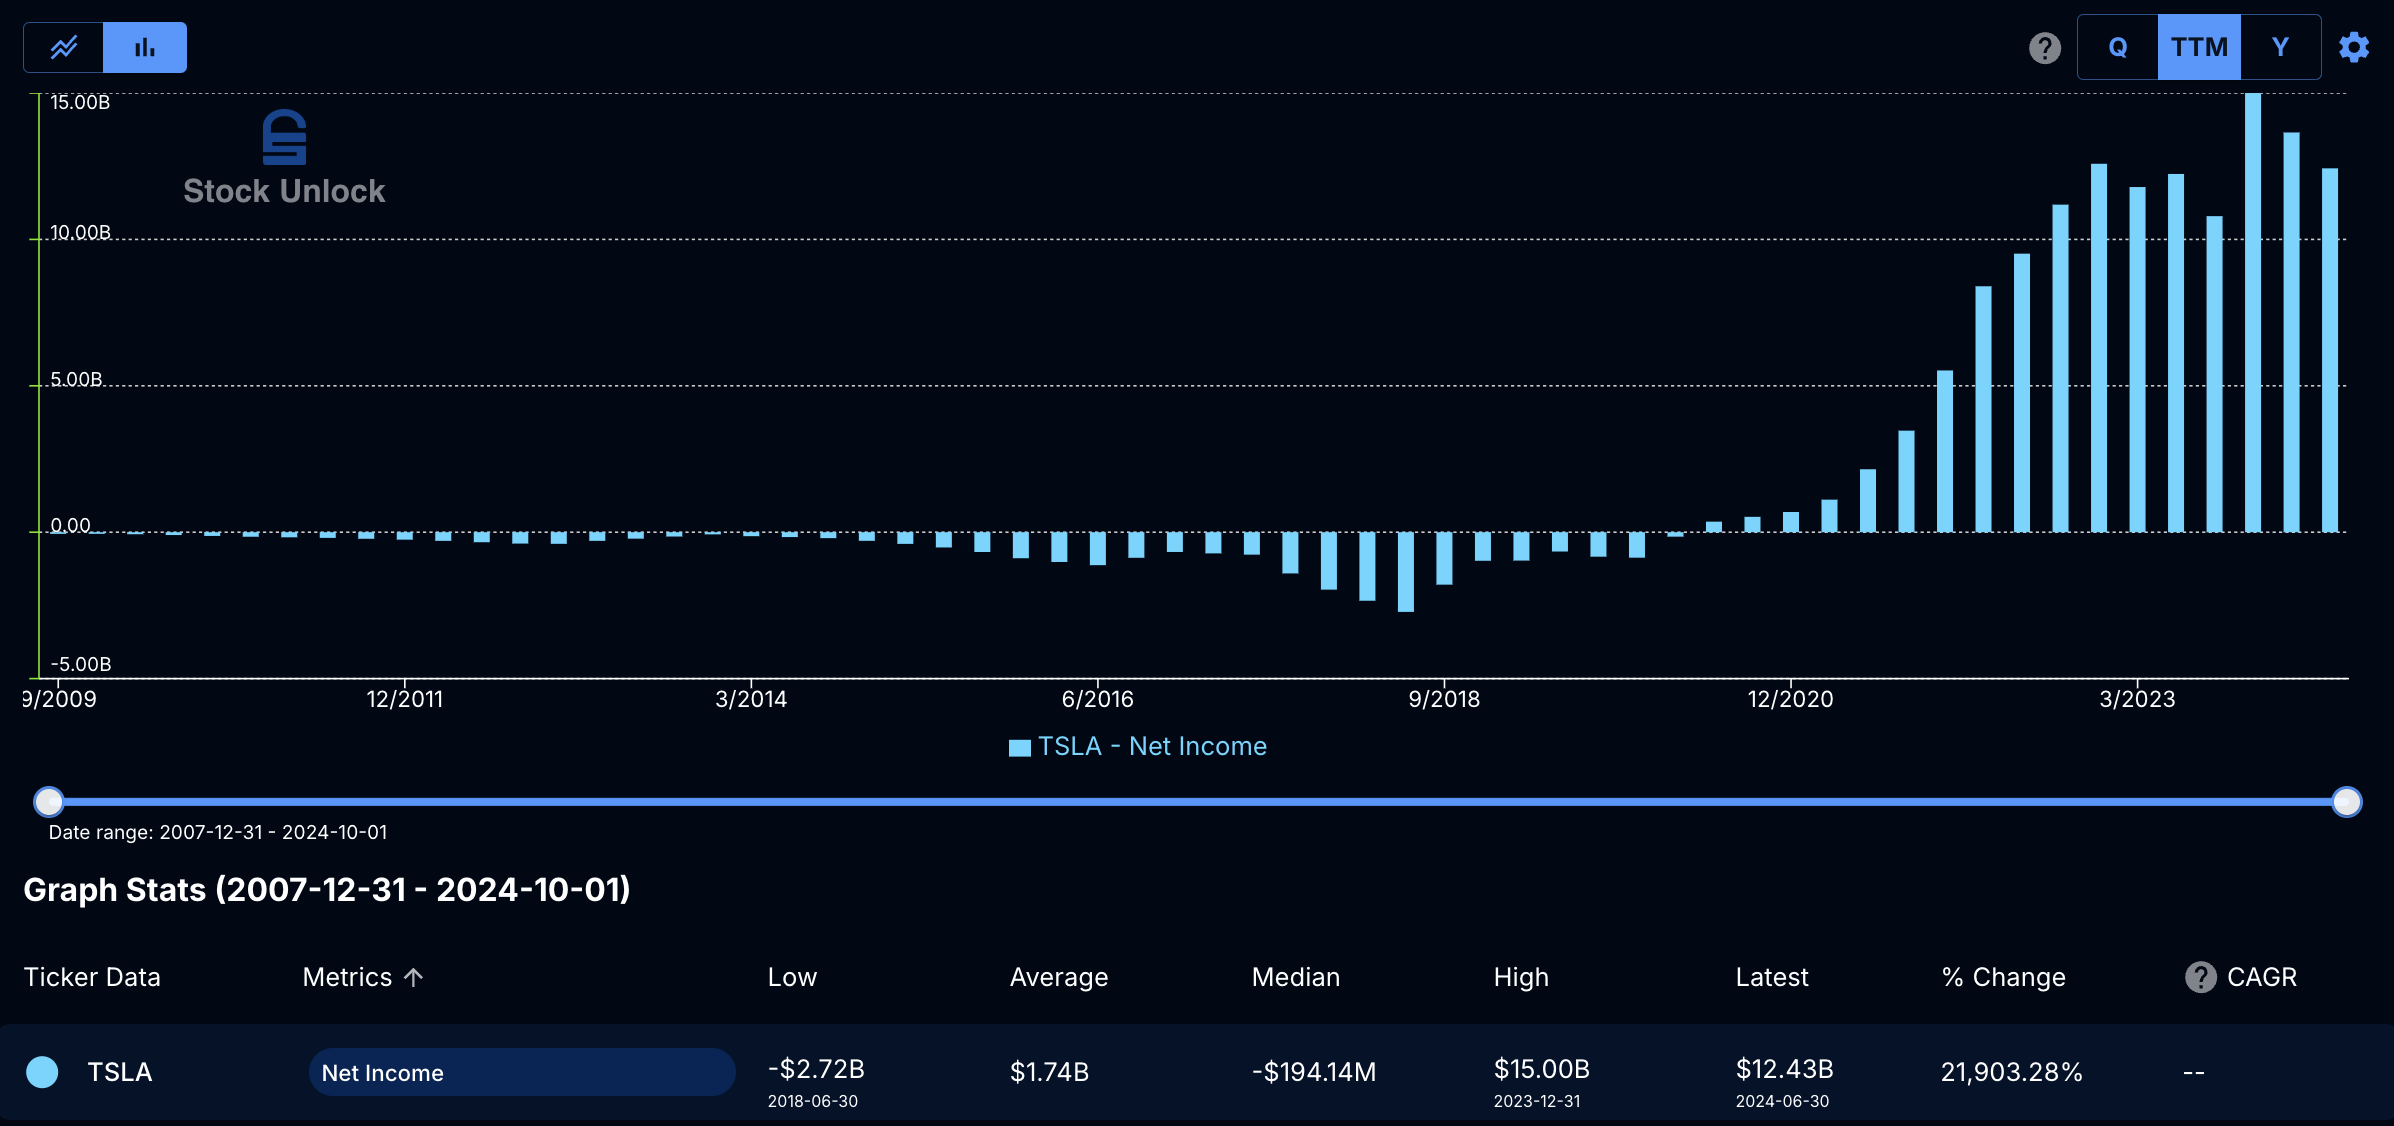Click the 3/2023 x-axis label
The width and height of the screenshot is (2394, 1126).
pos(2137,699)
